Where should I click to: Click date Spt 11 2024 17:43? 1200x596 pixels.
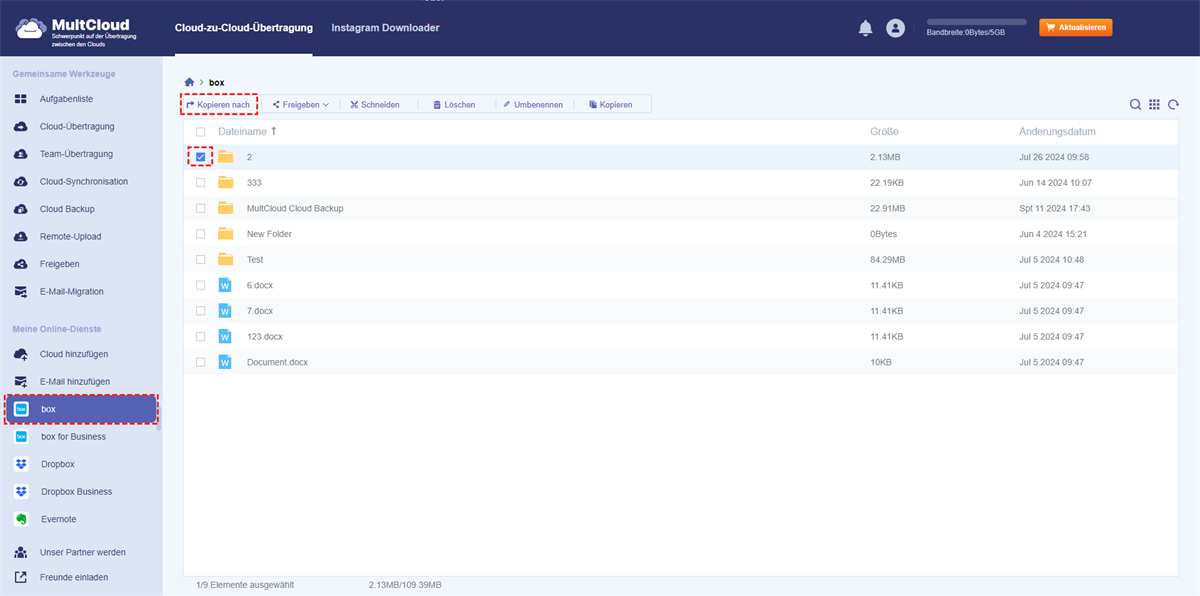coord(1054,208)
